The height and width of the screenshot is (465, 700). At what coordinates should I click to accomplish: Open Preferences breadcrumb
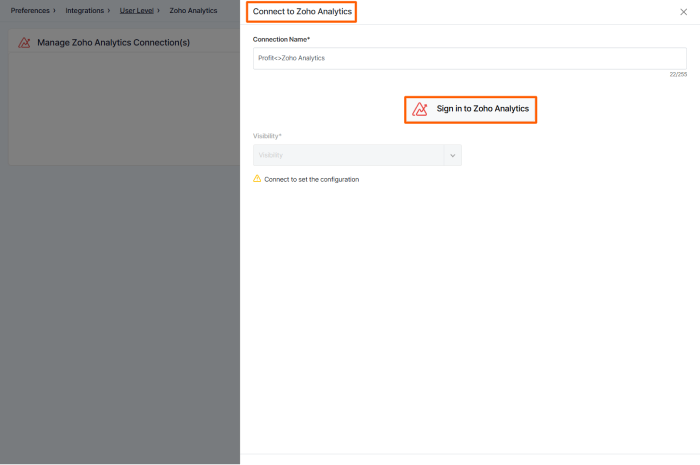(x=30, y=10)
